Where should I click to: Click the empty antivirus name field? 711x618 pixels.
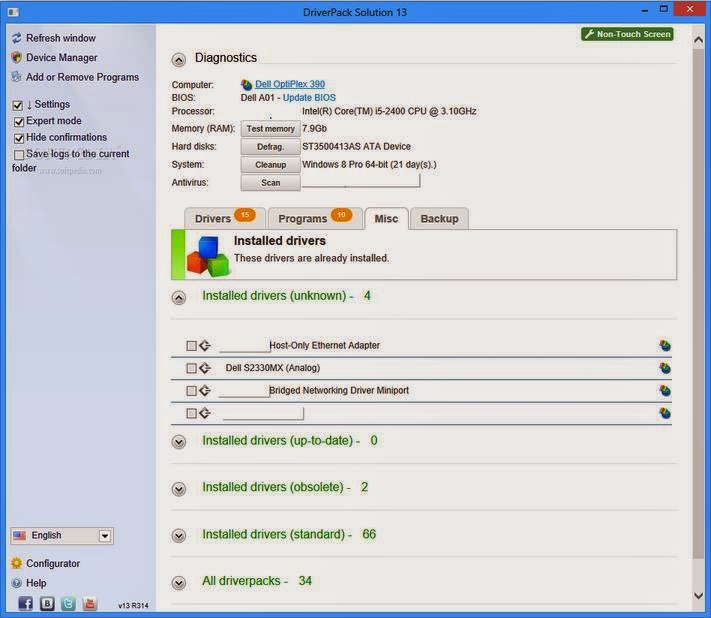pos(361,181)
